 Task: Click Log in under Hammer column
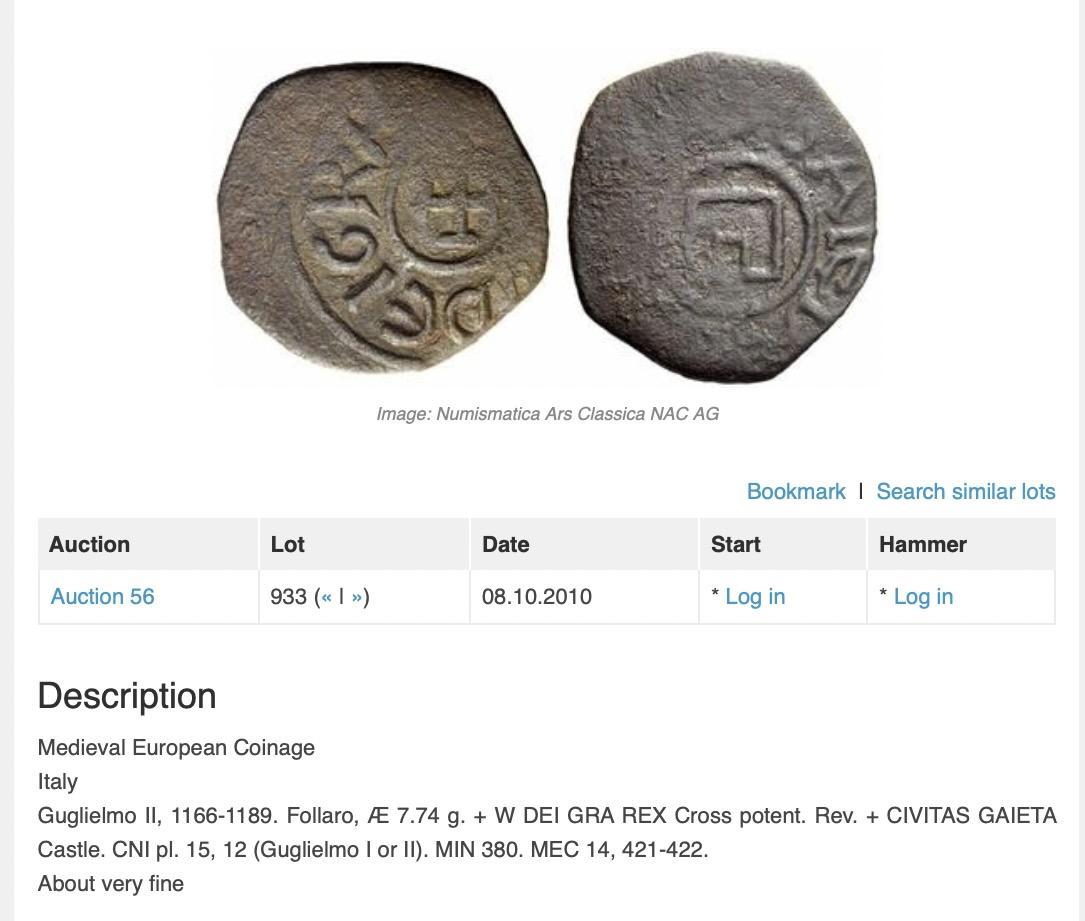tap(923, 596)
